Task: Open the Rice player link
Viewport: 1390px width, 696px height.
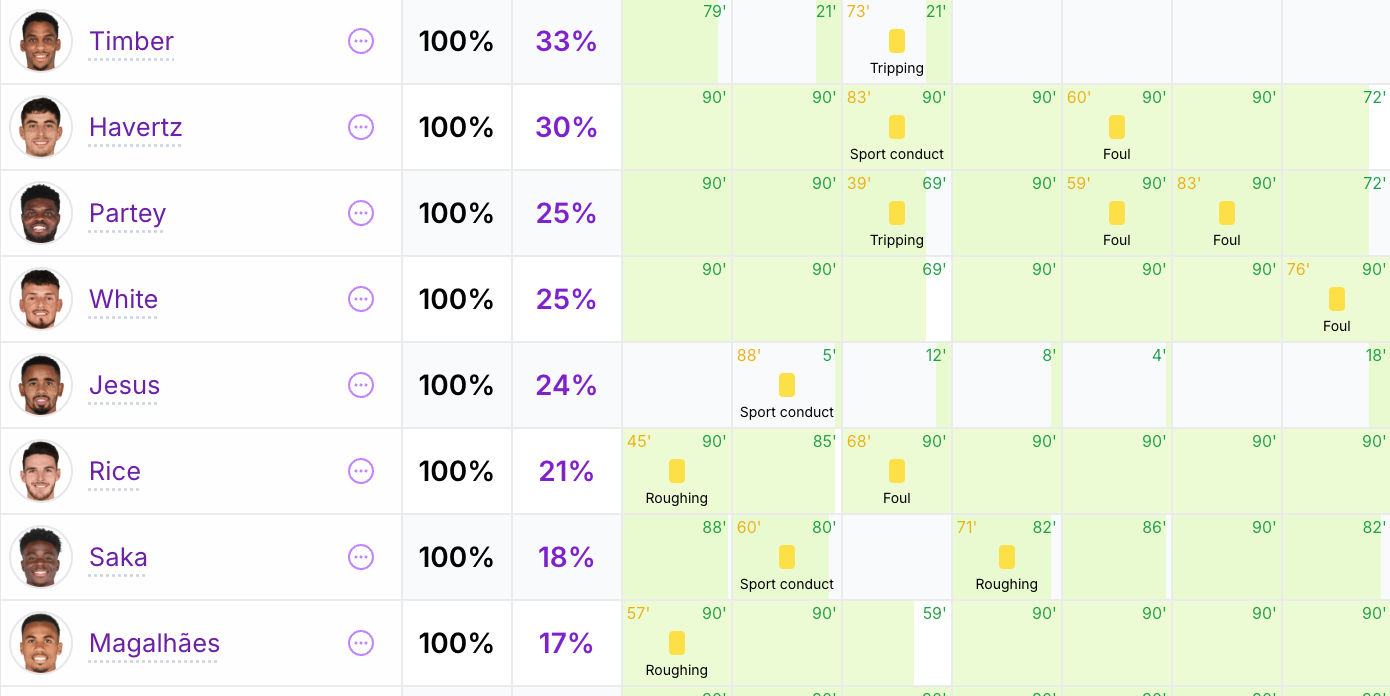Action: [x=115, y=471]
